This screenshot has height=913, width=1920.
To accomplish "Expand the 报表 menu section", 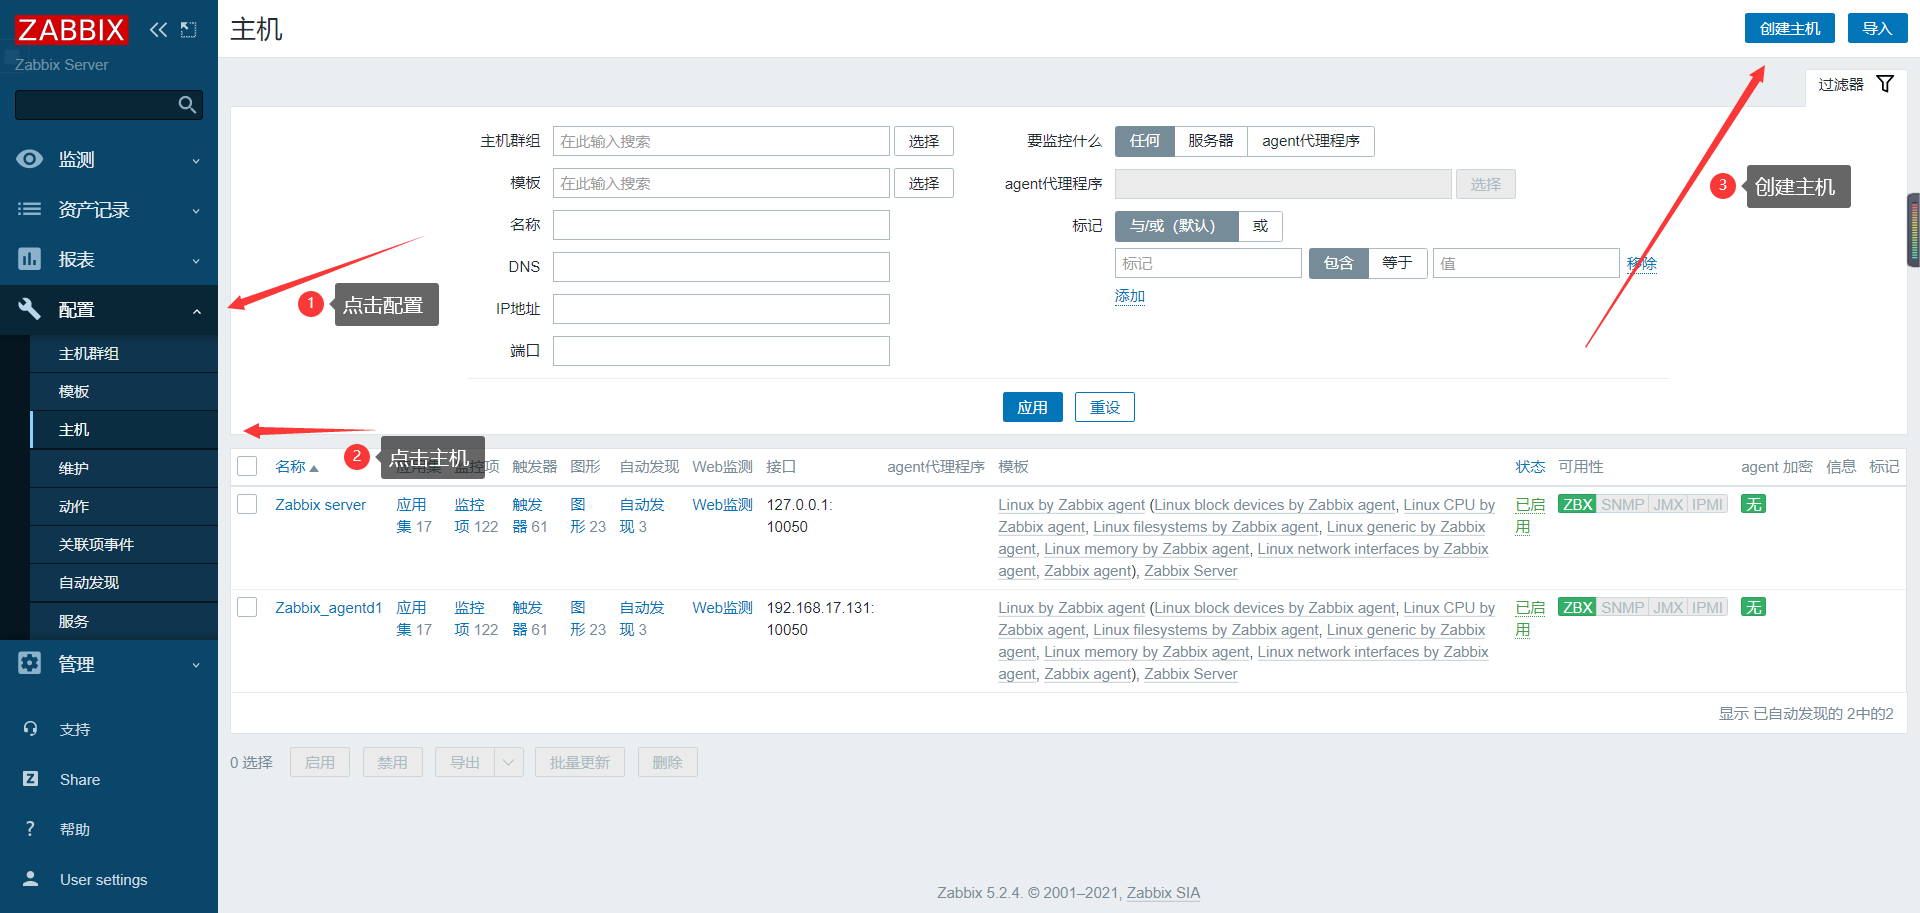I will point(109,259).
